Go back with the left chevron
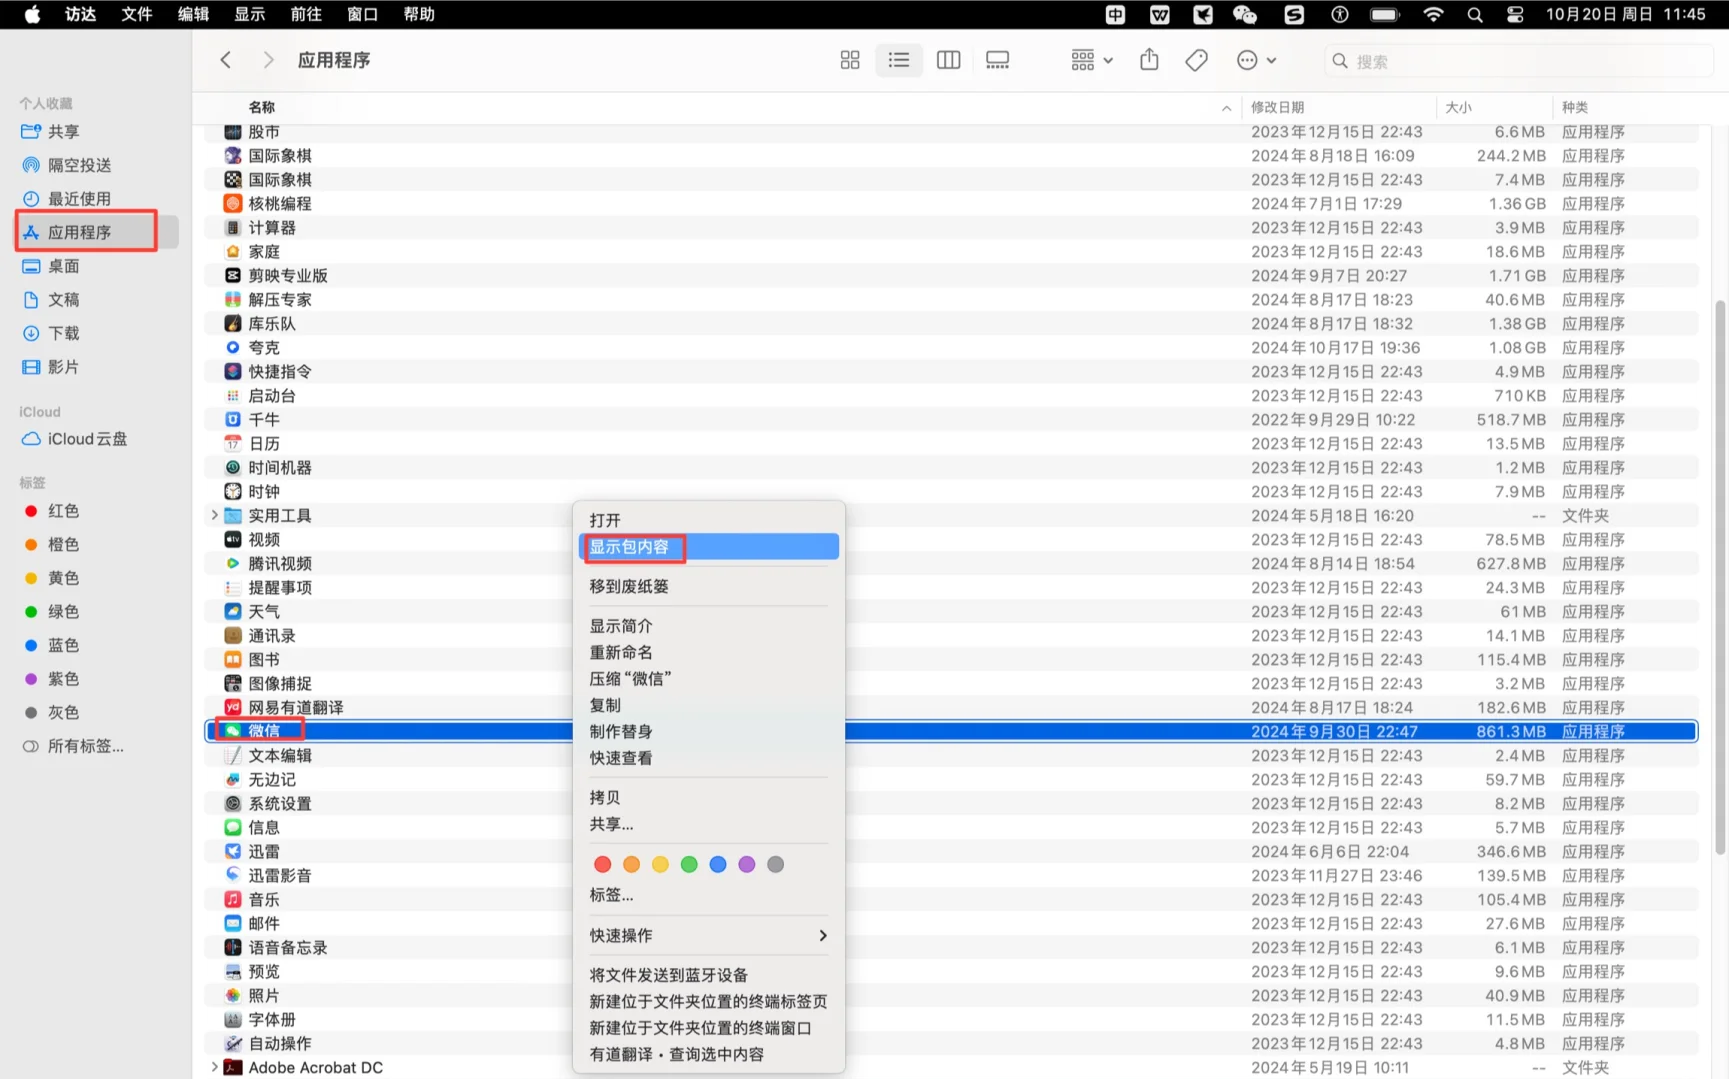This screenshot has height=1079, width=1729. (226, 60)
